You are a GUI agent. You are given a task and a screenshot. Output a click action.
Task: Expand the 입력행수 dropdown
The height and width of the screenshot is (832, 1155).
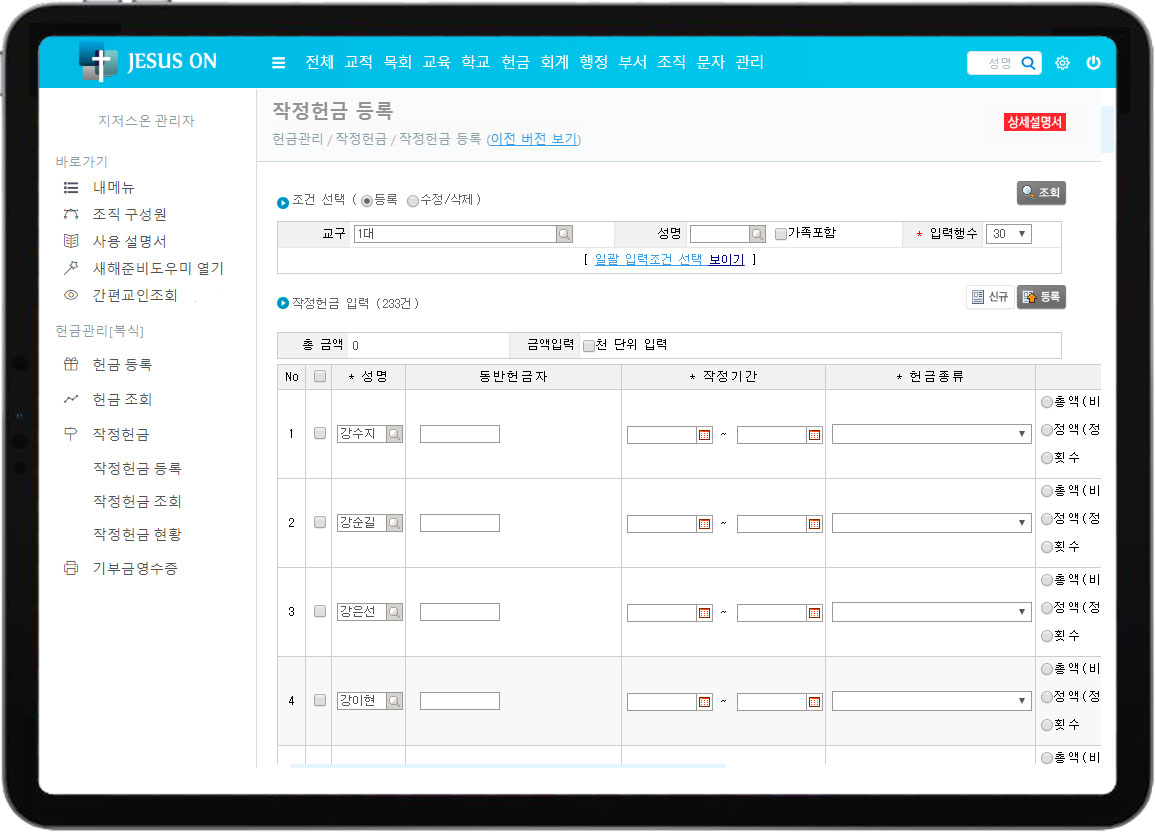click(1008, 234)
